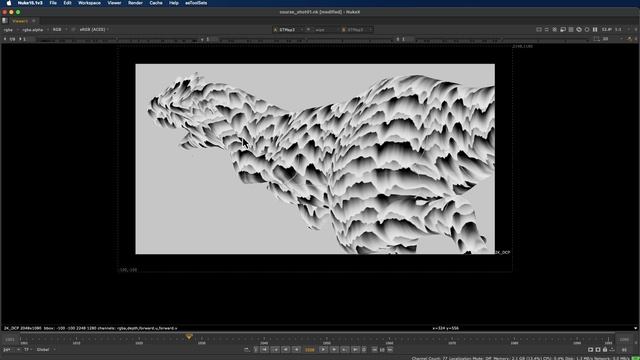The image size is (640, 360).
Task: Skip backward by frame increment
Action: pos(374,350)
